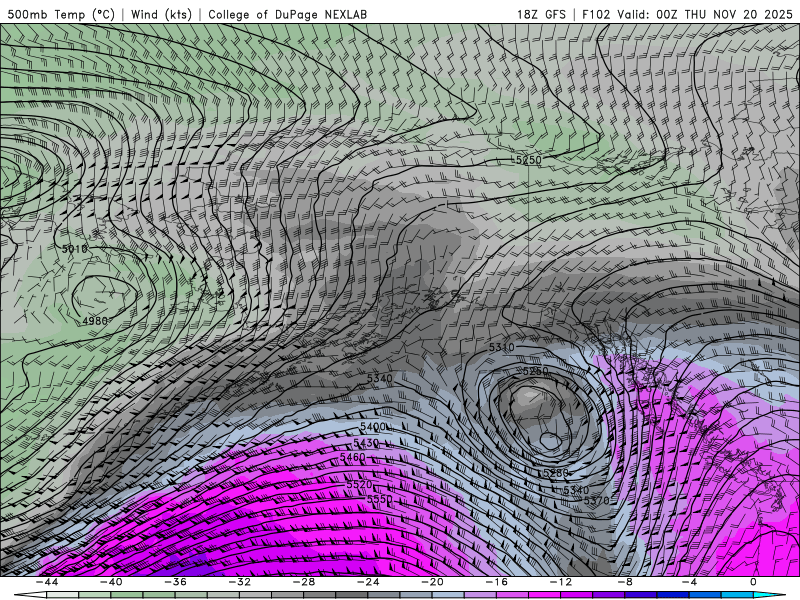Select the 5250 label just below the 5310 label
The width and height of the screenshot is (800, 600).
(536, 371)
